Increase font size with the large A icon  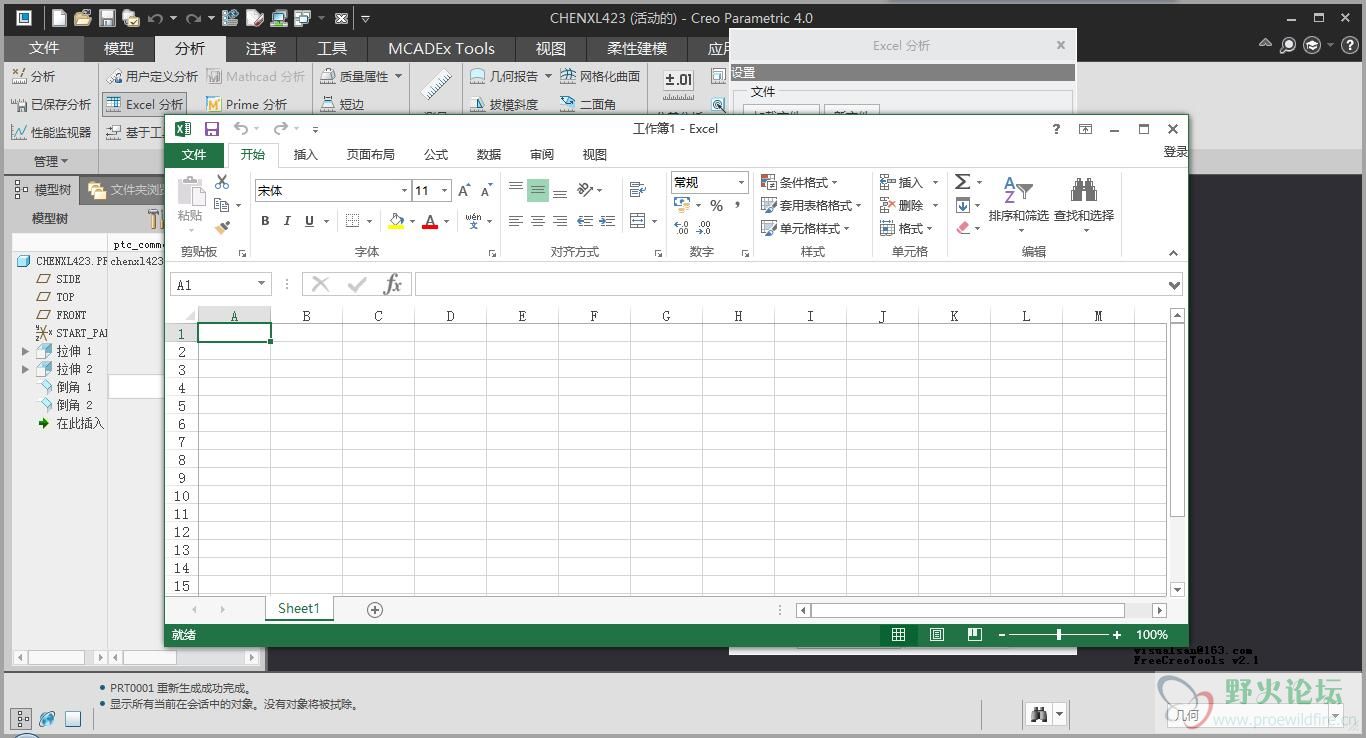click(x=464, y=190)
